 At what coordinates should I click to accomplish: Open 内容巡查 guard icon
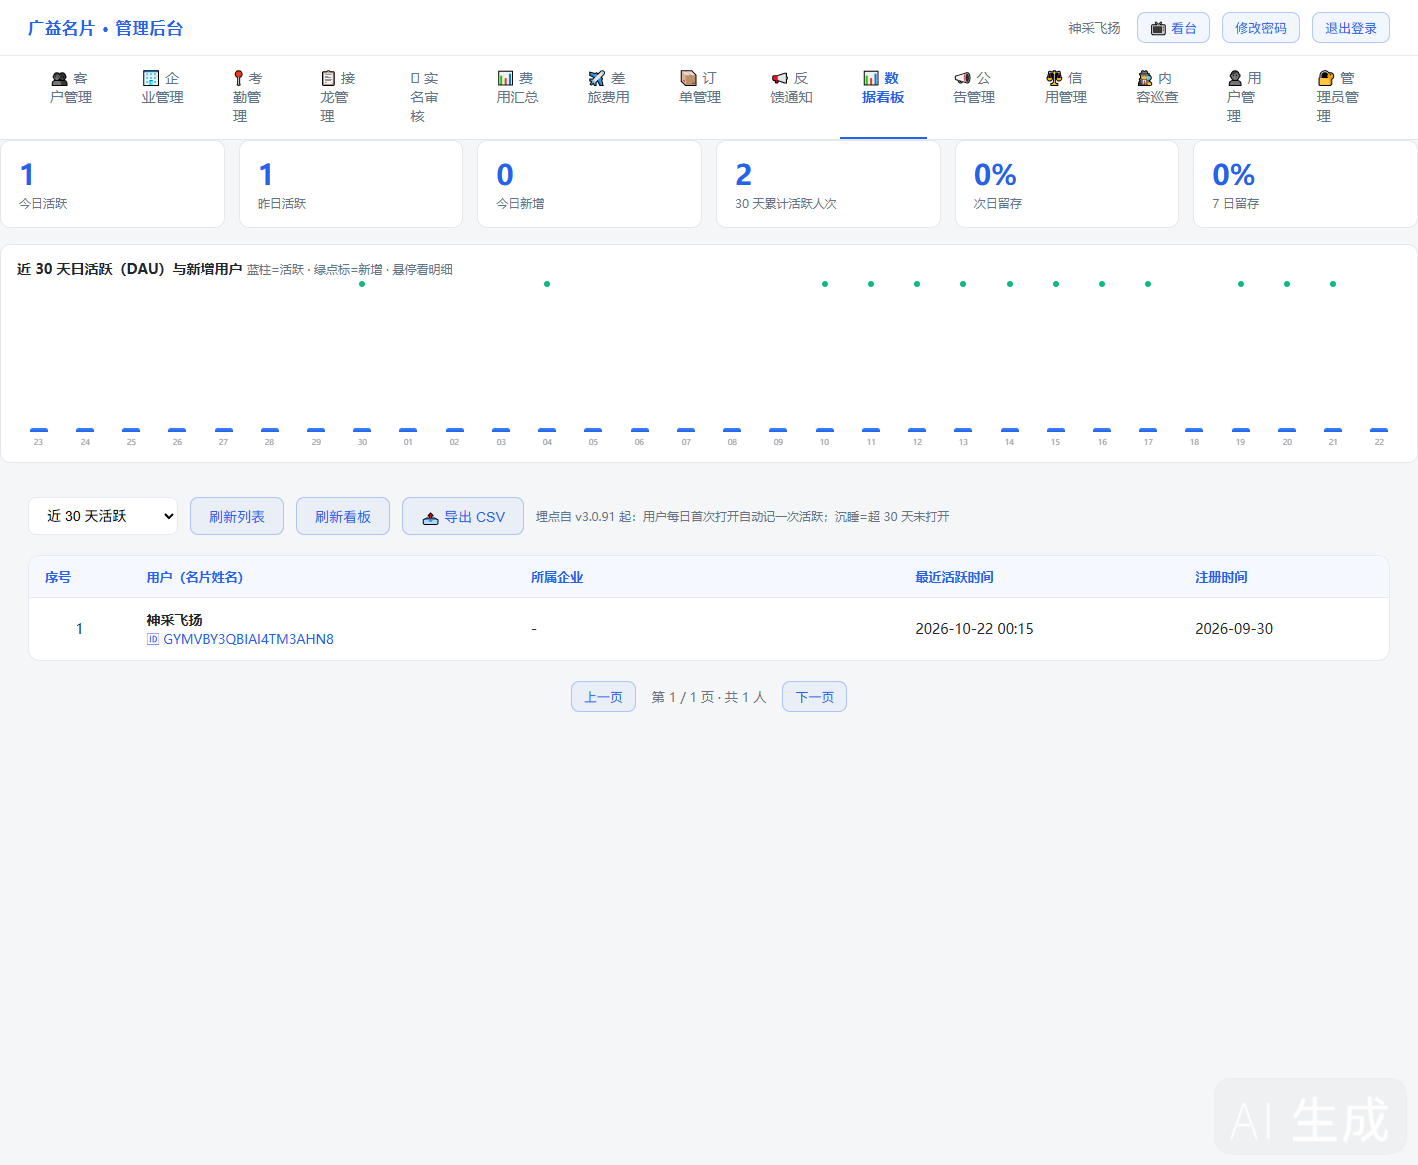1145,78
